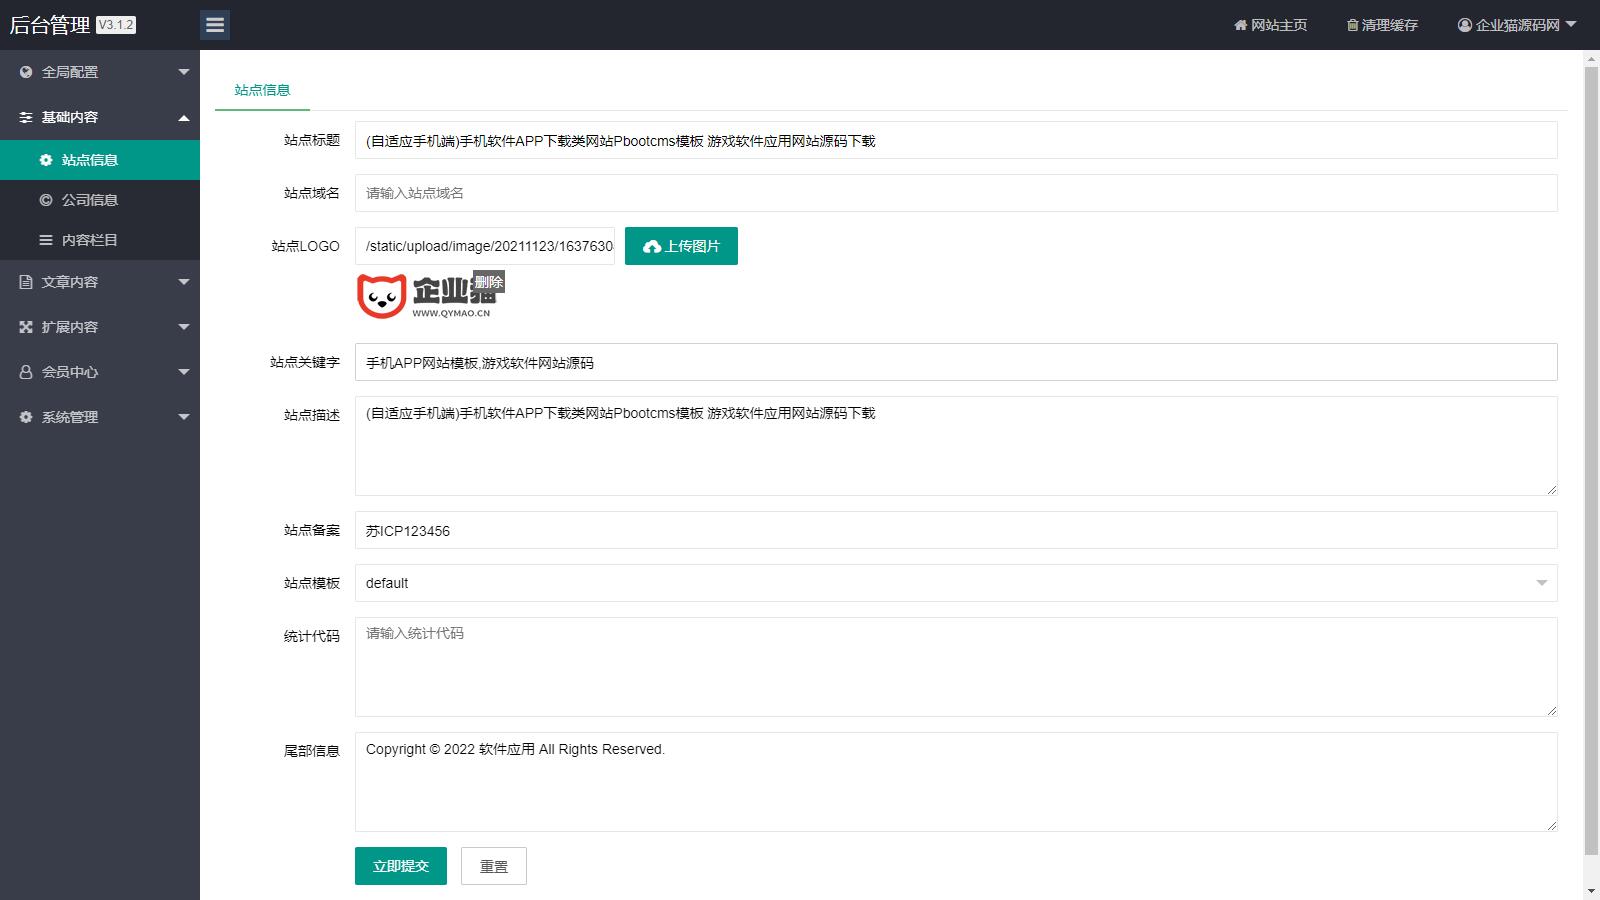
Task: Click the 站点域名 input field
Action: (955, 193)
